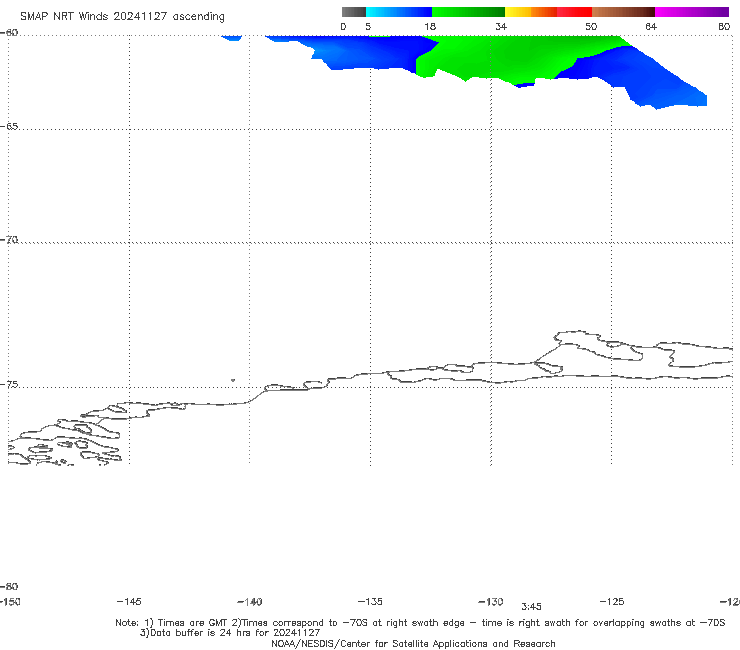Click the color scale label 34
Screen dimensions: 740x650
501,26
